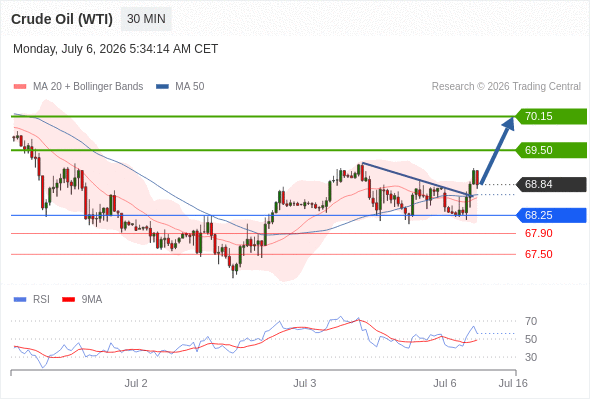Click the Jul 2 date axis marker
Viewport: 590px width, 400px height.
[x=136, y=383]
